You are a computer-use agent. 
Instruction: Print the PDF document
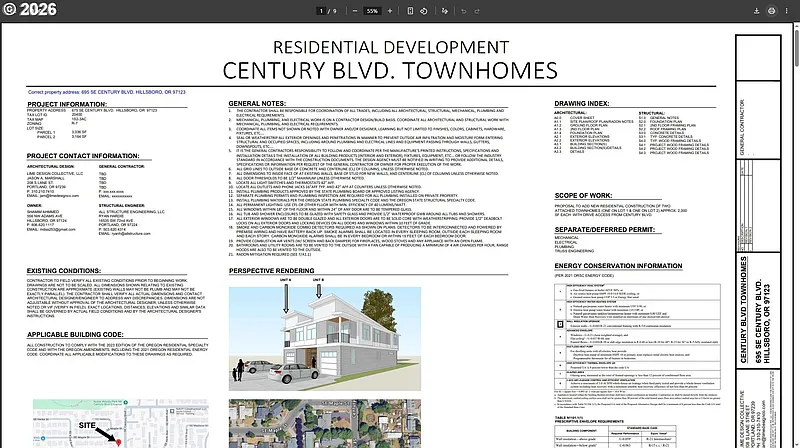[771, 10]
